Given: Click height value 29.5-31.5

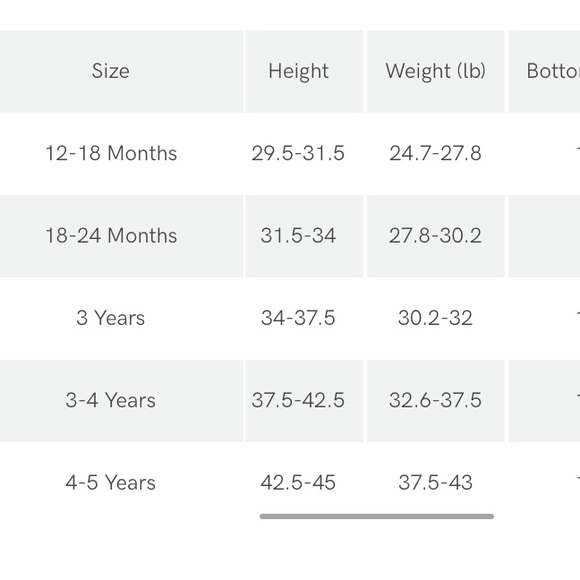Looking at the screenshot, I should 298,153.
